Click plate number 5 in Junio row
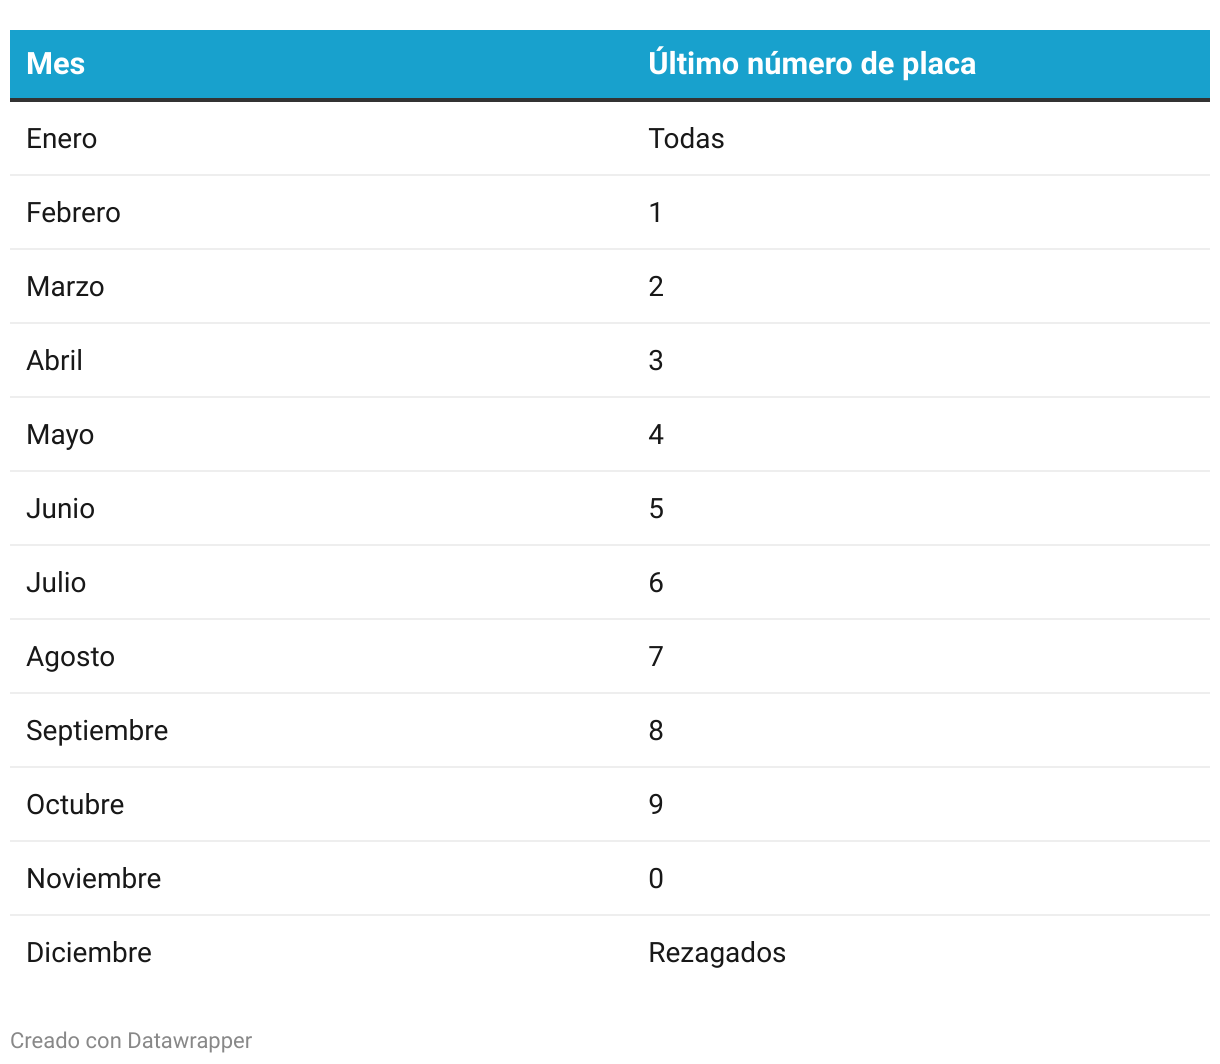The height and width of the screenshot is (1064, 1220). [656, 508]
